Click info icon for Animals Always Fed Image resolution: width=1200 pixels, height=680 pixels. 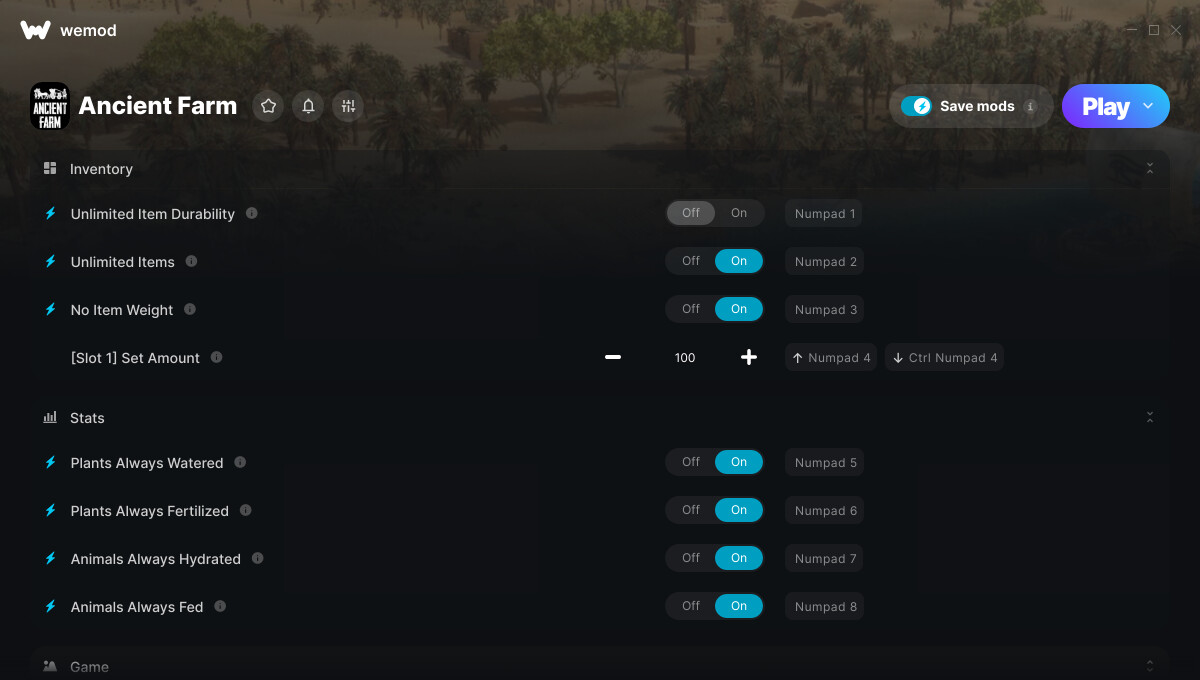pos(220,606)
